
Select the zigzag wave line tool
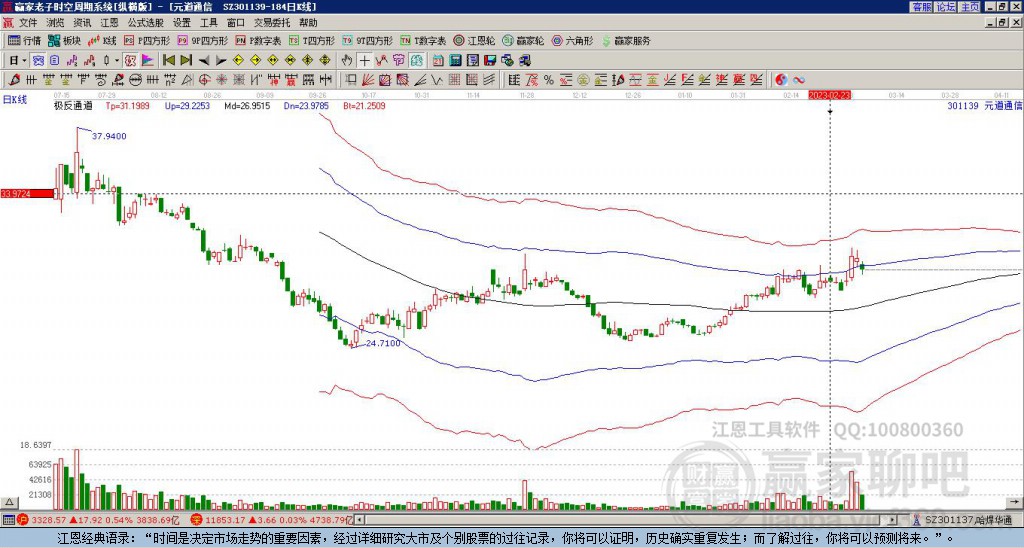[x=437, y=80]
